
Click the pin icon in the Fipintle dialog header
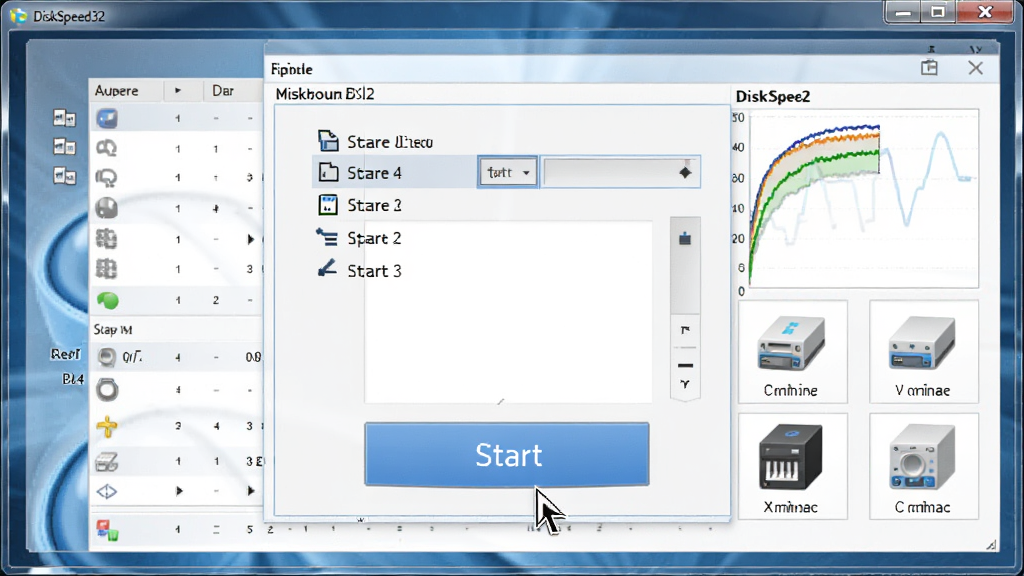pos(929,67)
